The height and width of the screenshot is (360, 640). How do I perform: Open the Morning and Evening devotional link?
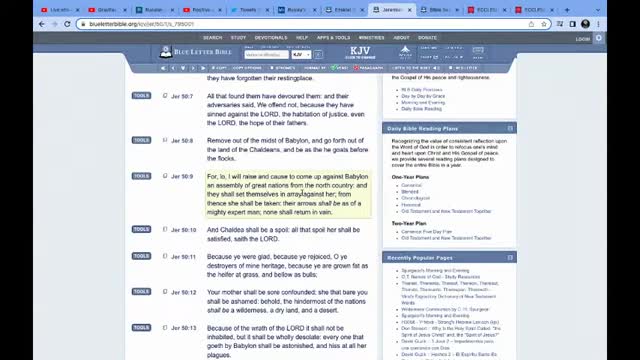423,102
